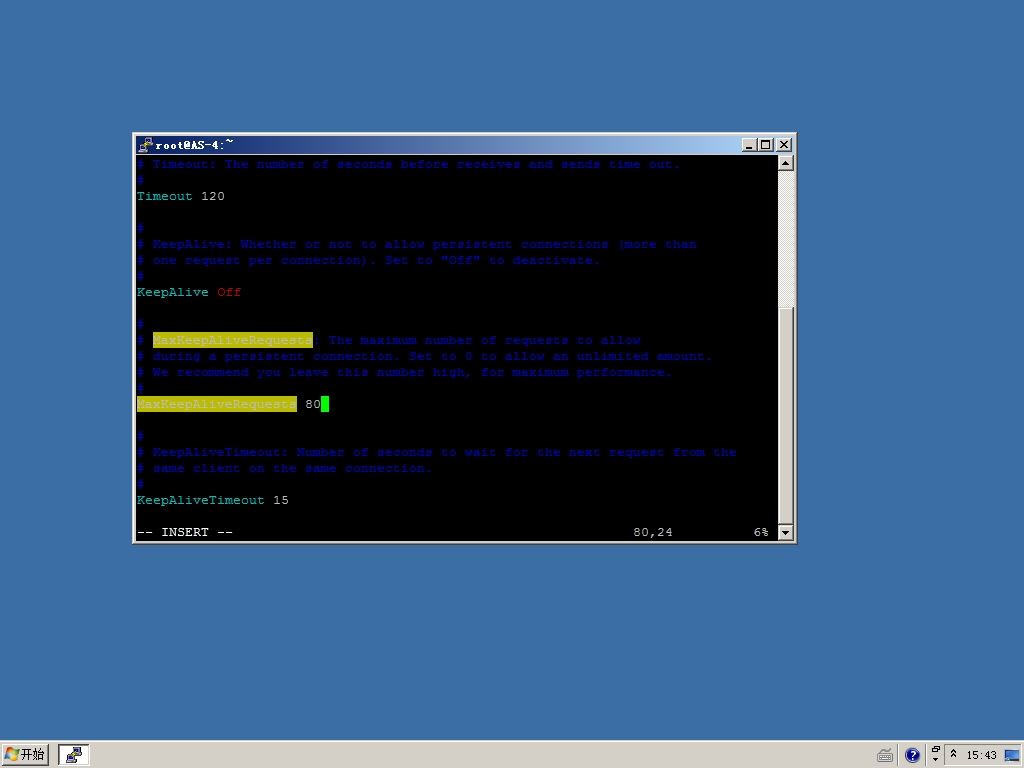Click the value '80' next to cursor

[313, 404]
